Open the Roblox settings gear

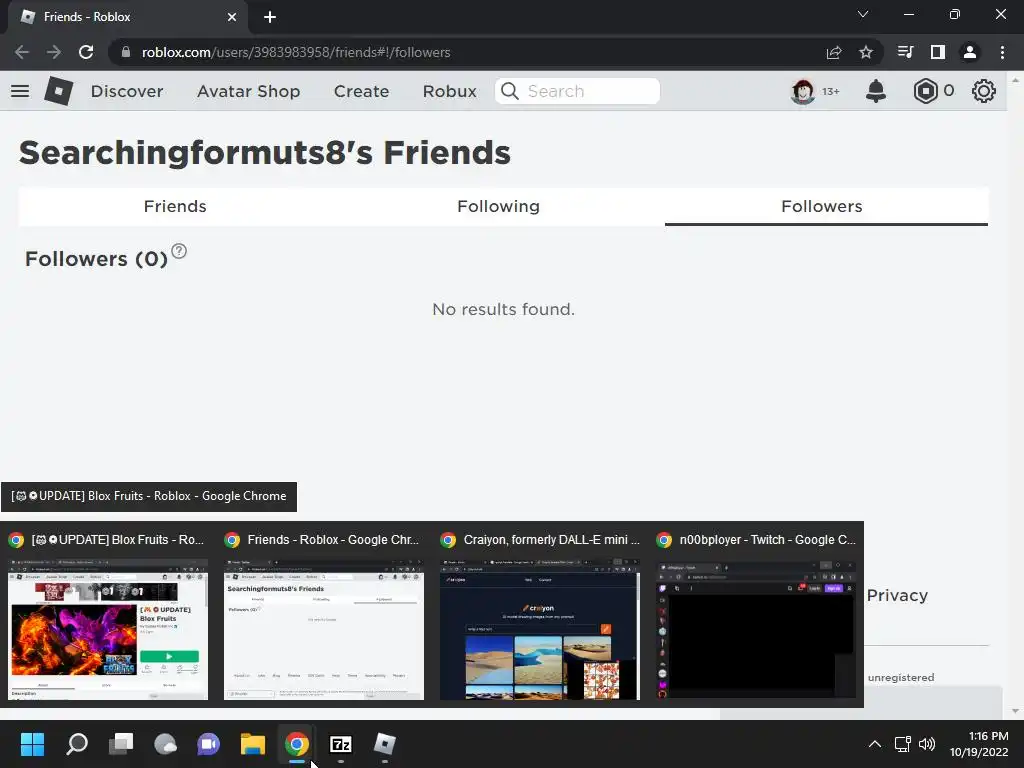pyautogui.click(x=984, y=91)
